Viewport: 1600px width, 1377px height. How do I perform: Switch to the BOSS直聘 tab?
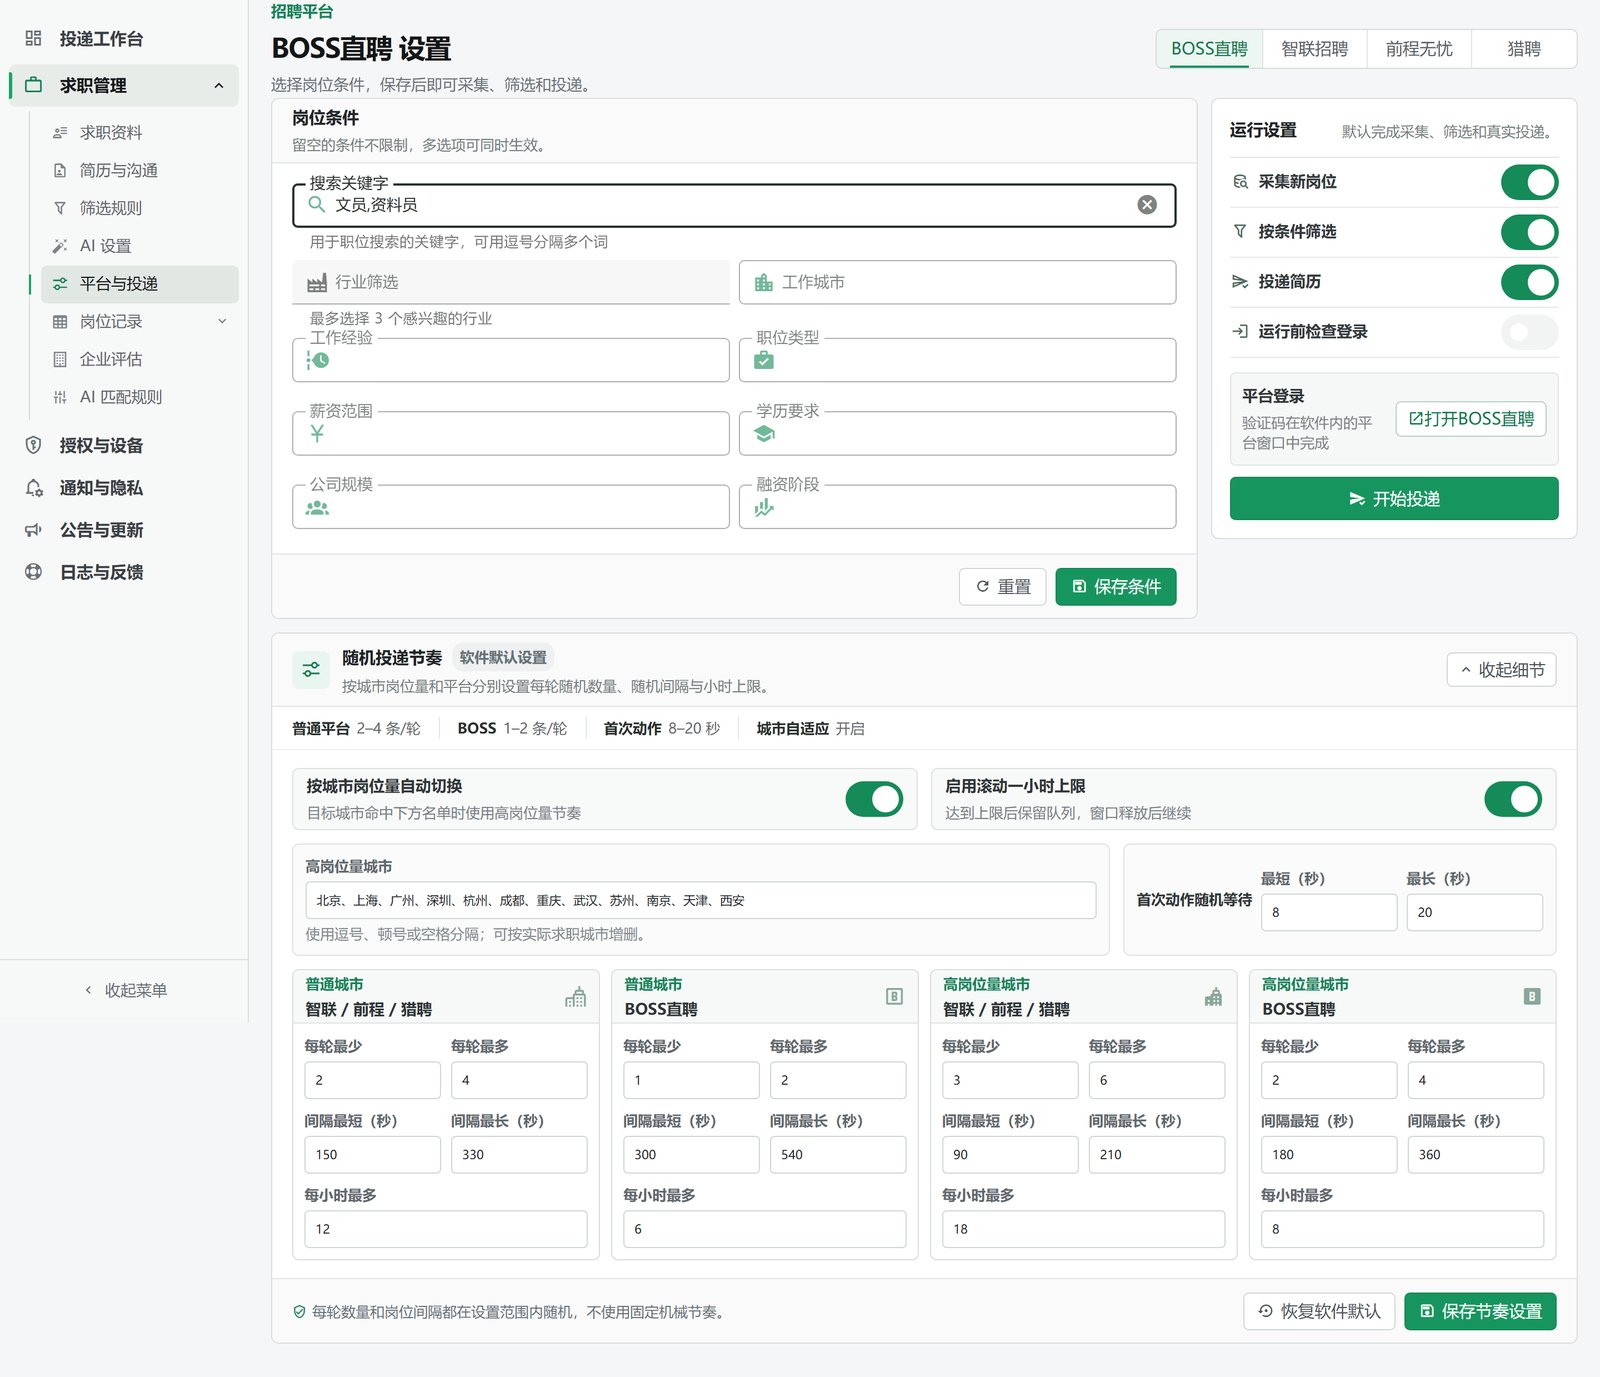[1209, 49]
